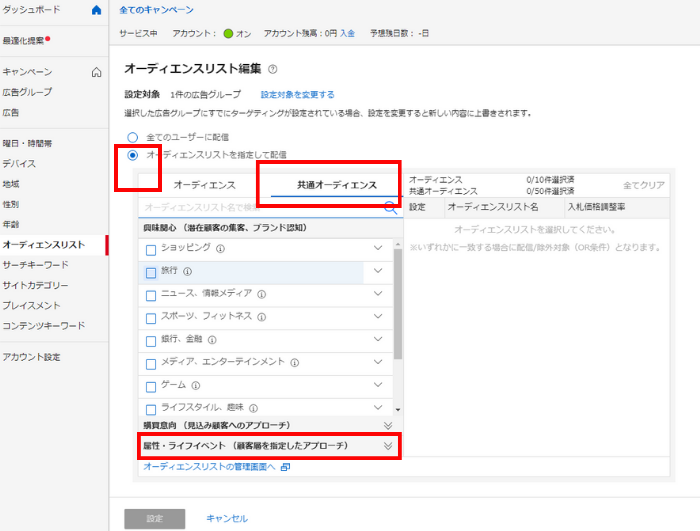This screenshot has width=700, height=531.
Task: Open 年齢 in sidebar
Action: click(11, 224)
